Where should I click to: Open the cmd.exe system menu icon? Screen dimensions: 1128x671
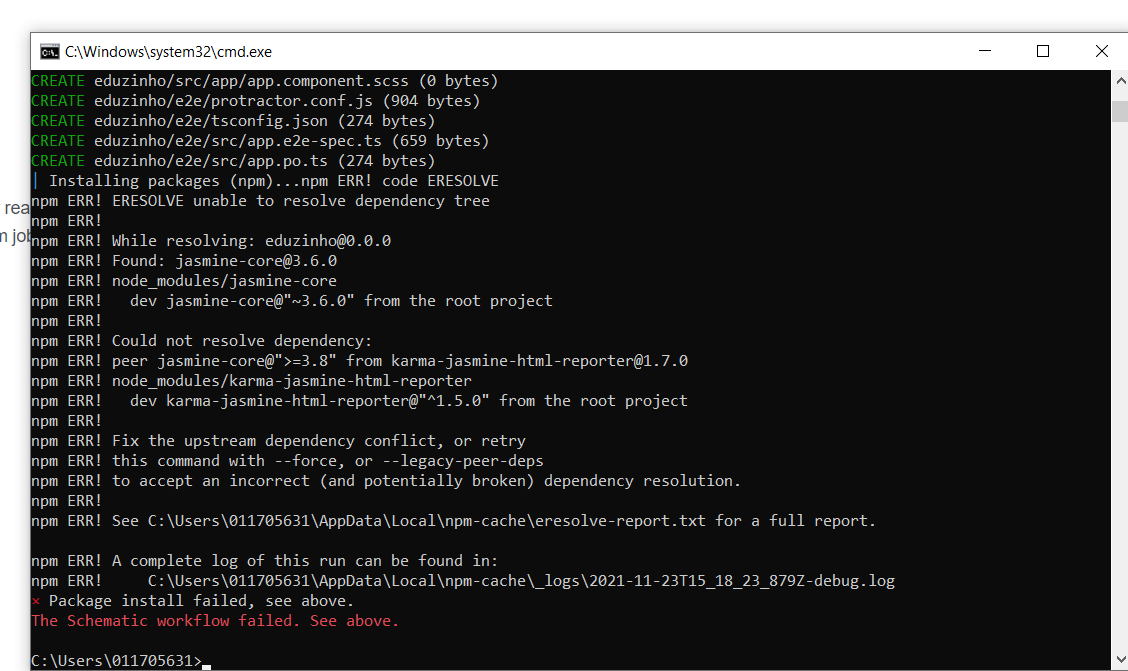pyautogui.click(x=50, y=52)
